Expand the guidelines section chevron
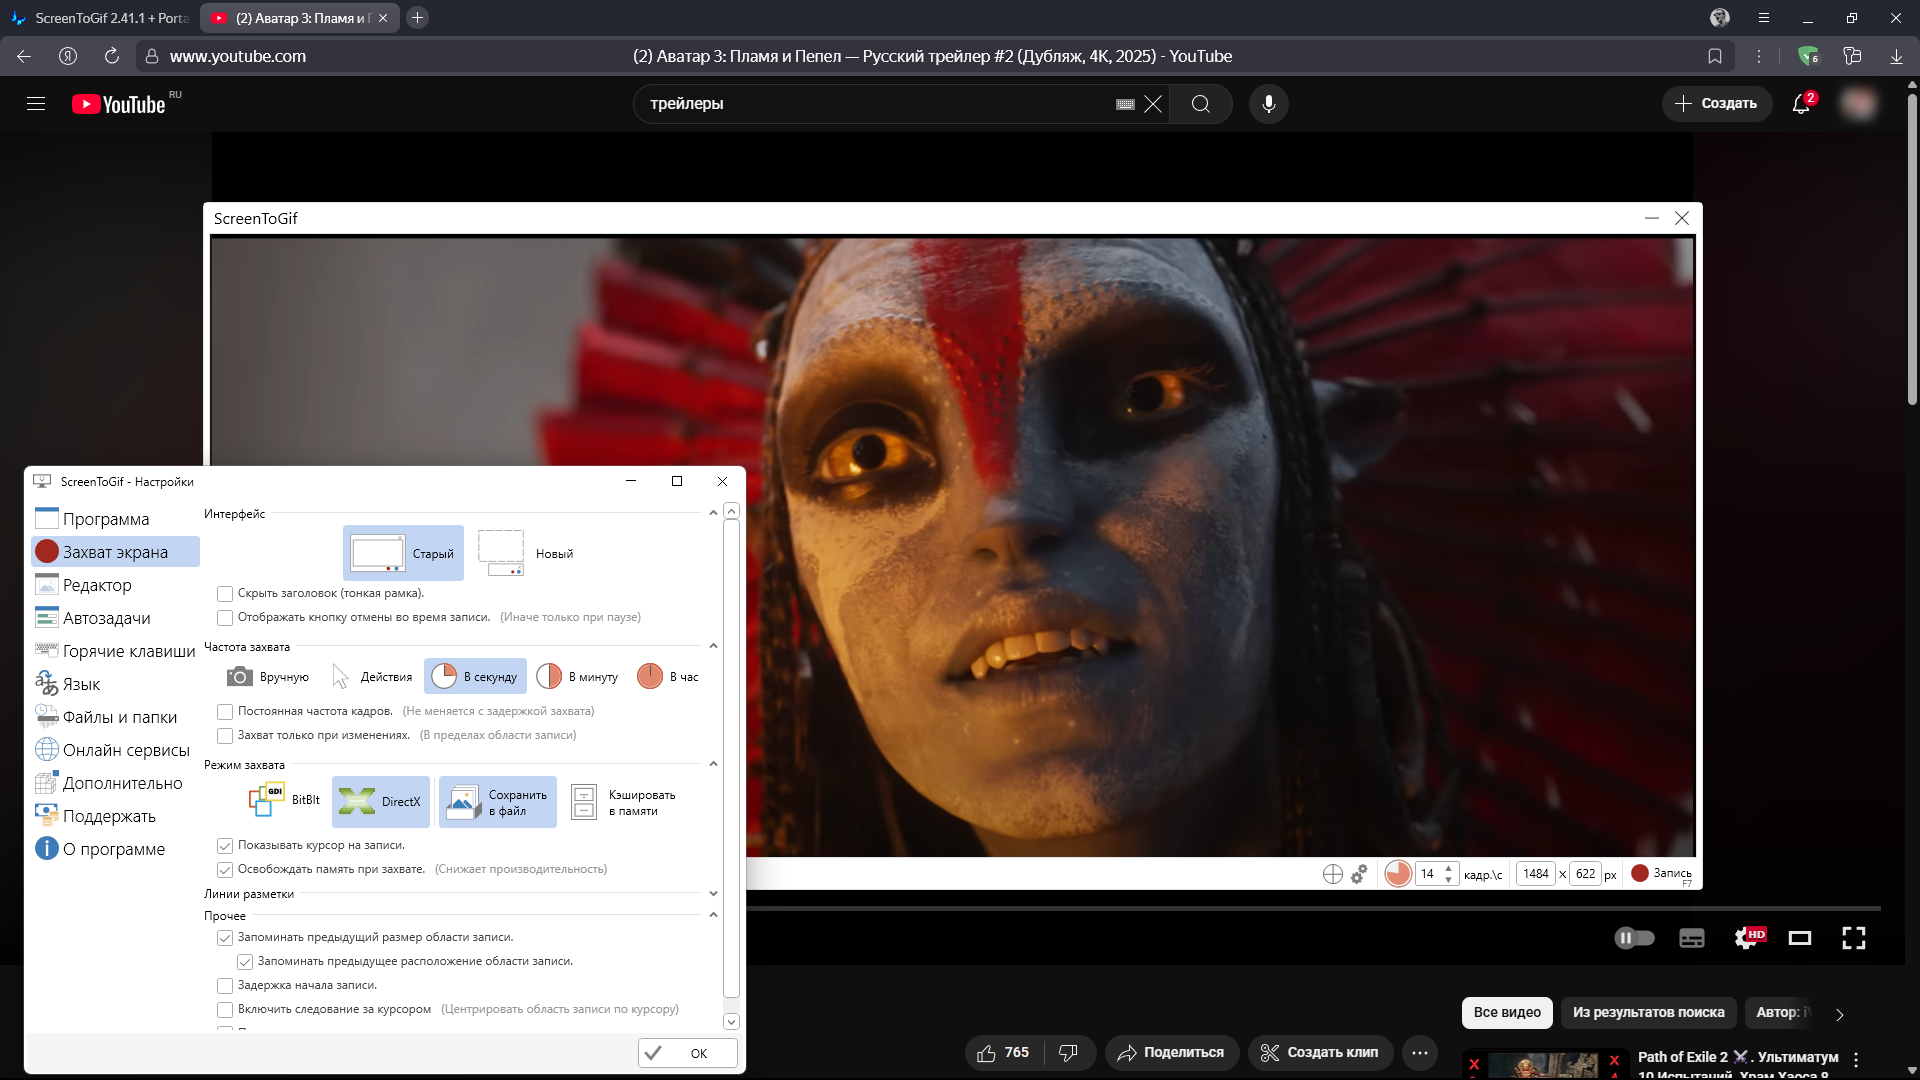 (x=713, y=894)
